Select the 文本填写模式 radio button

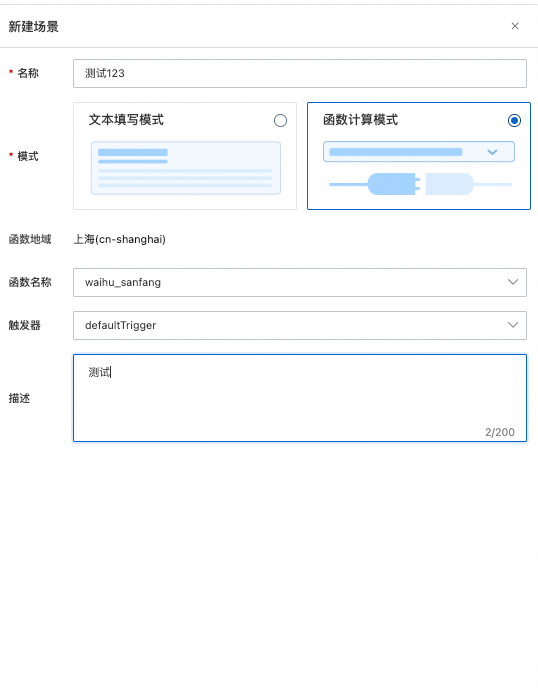pos(280,120)
